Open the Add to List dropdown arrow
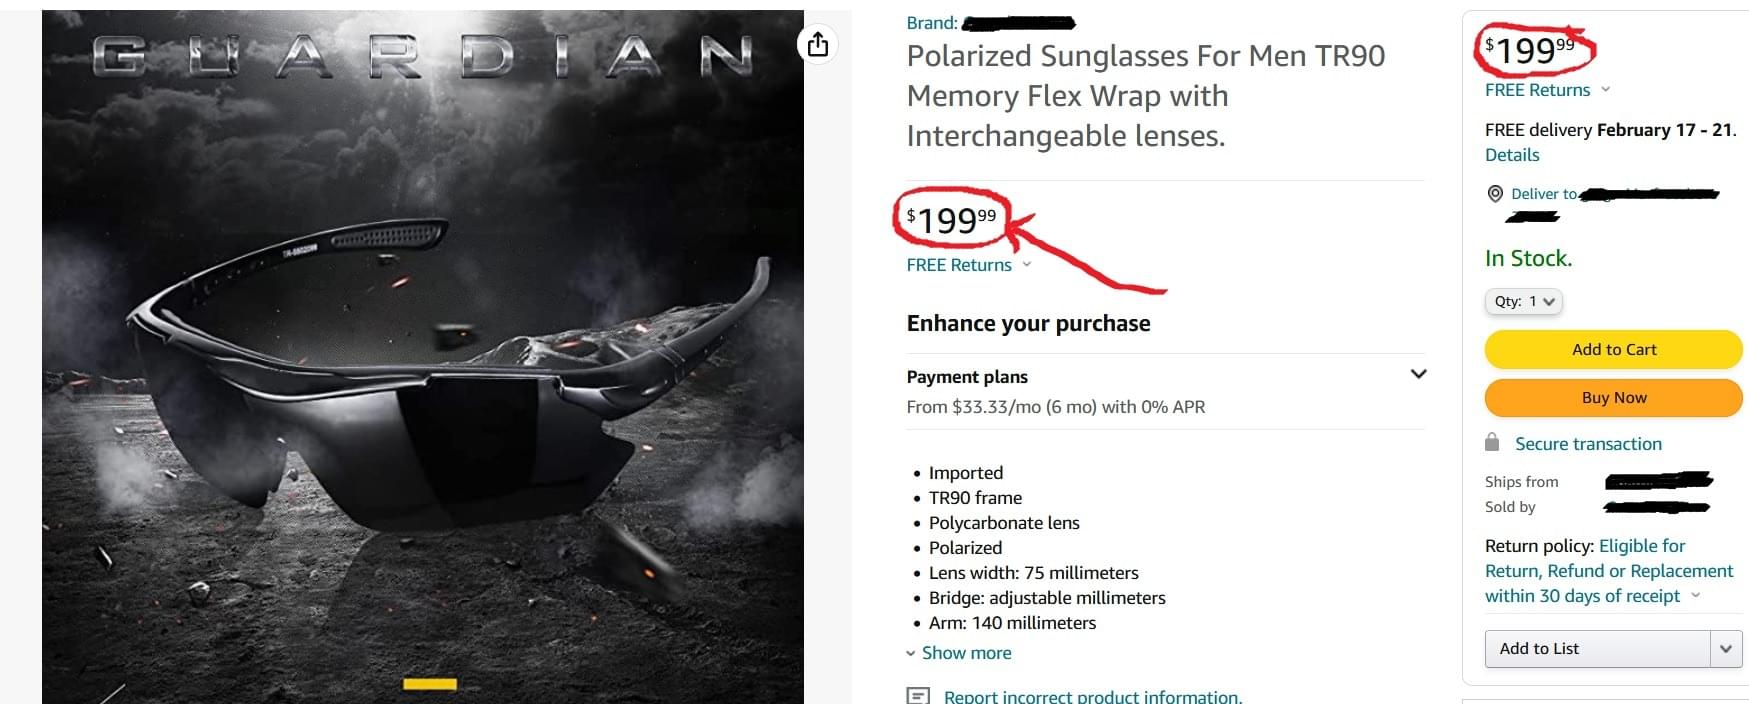The height and width of the screenshot is (704, 1749). click(1725, 649)
